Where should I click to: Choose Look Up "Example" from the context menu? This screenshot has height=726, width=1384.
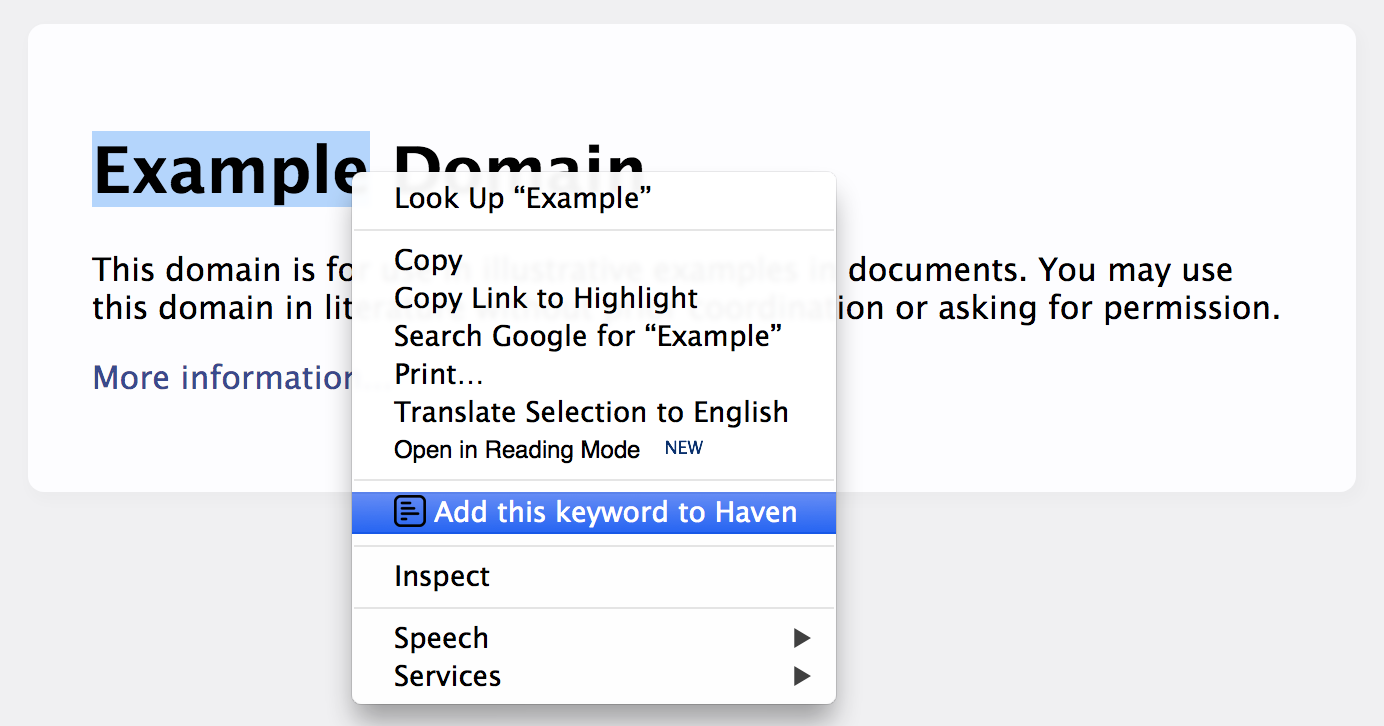(x=523, y=198)
